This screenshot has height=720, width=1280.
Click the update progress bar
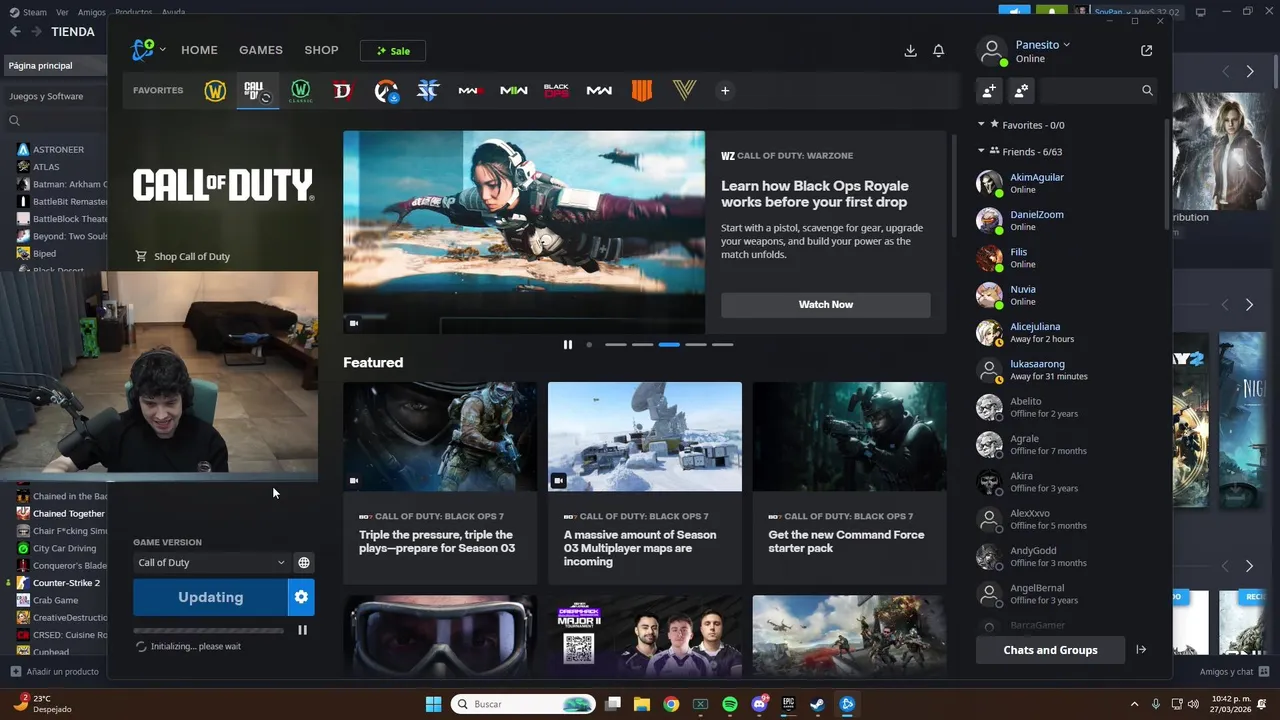click(x=208, y=630)
